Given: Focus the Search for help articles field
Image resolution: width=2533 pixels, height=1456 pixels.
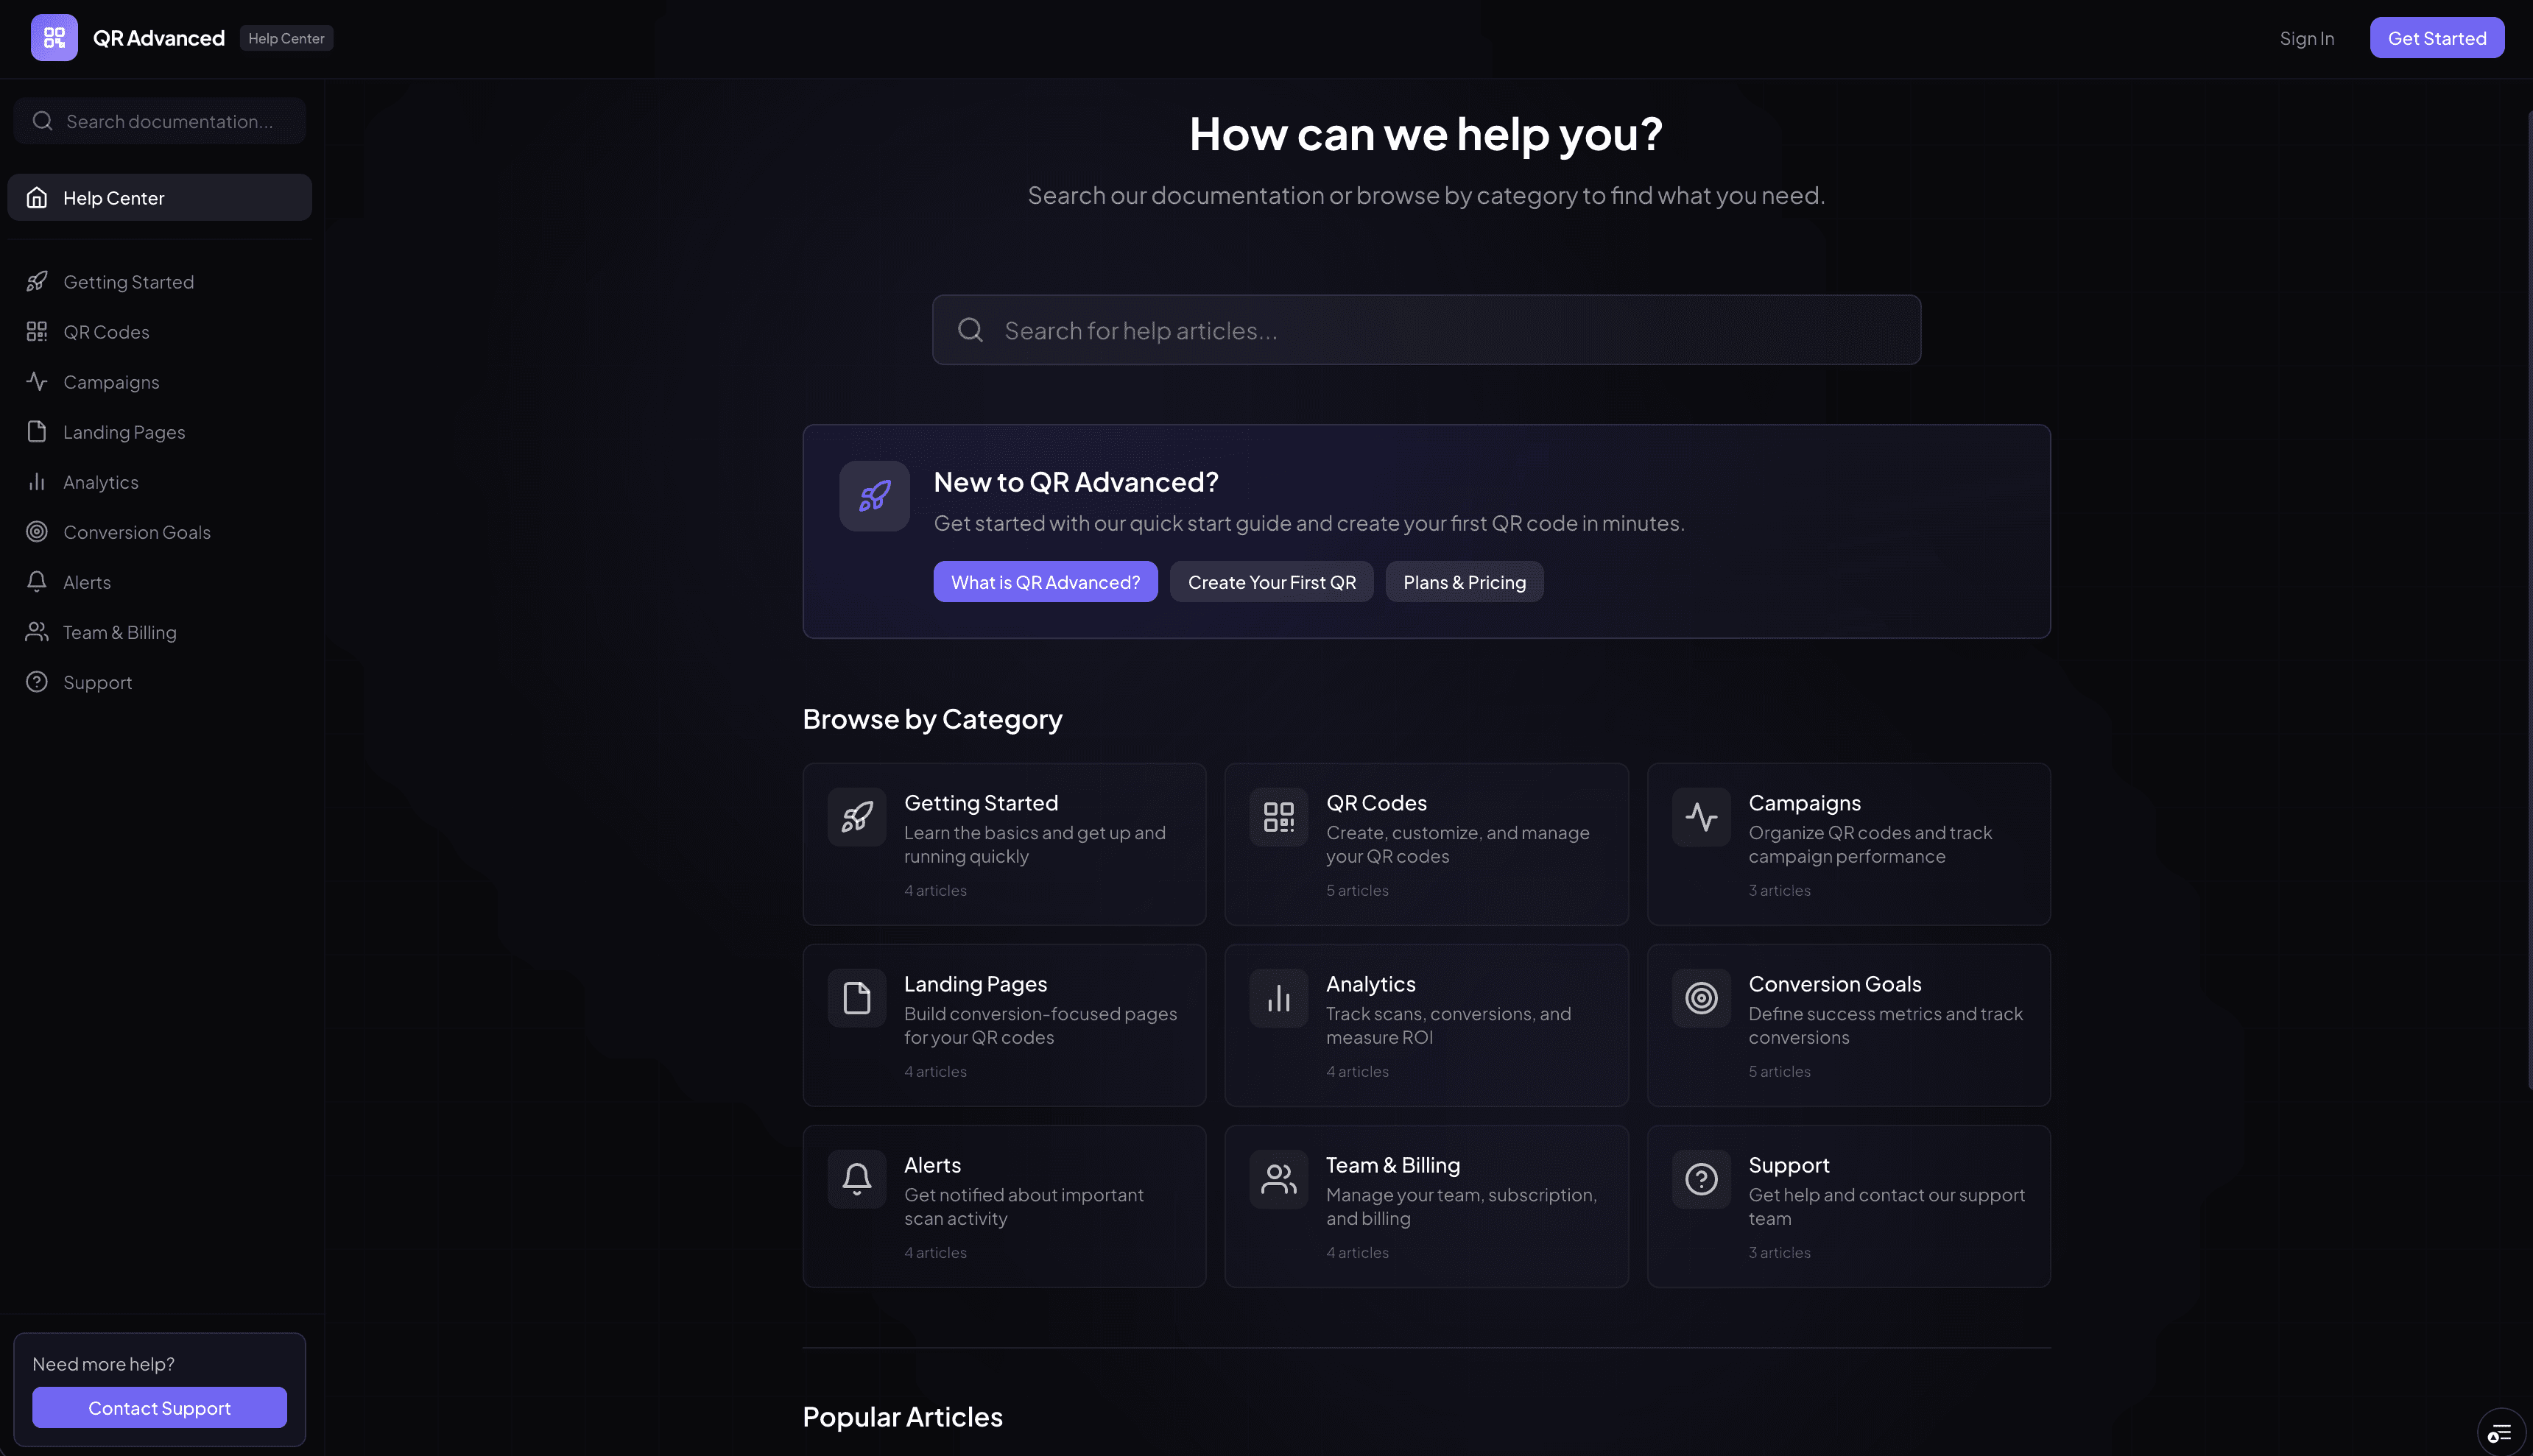Looking at the screenshot, I should pos(1426,330).
